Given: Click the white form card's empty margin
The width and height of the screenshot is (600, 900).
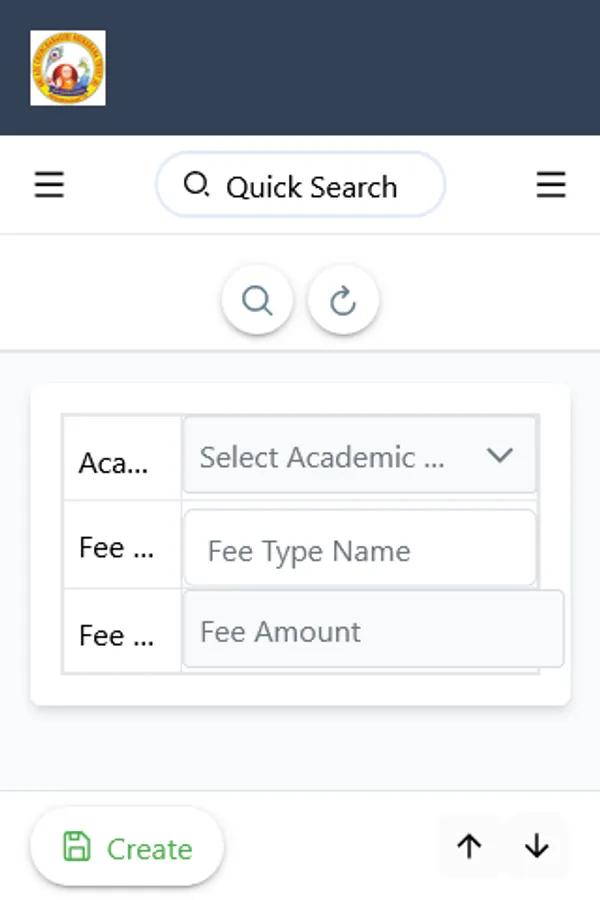Looking at the screenshot, I should point(300,690).
